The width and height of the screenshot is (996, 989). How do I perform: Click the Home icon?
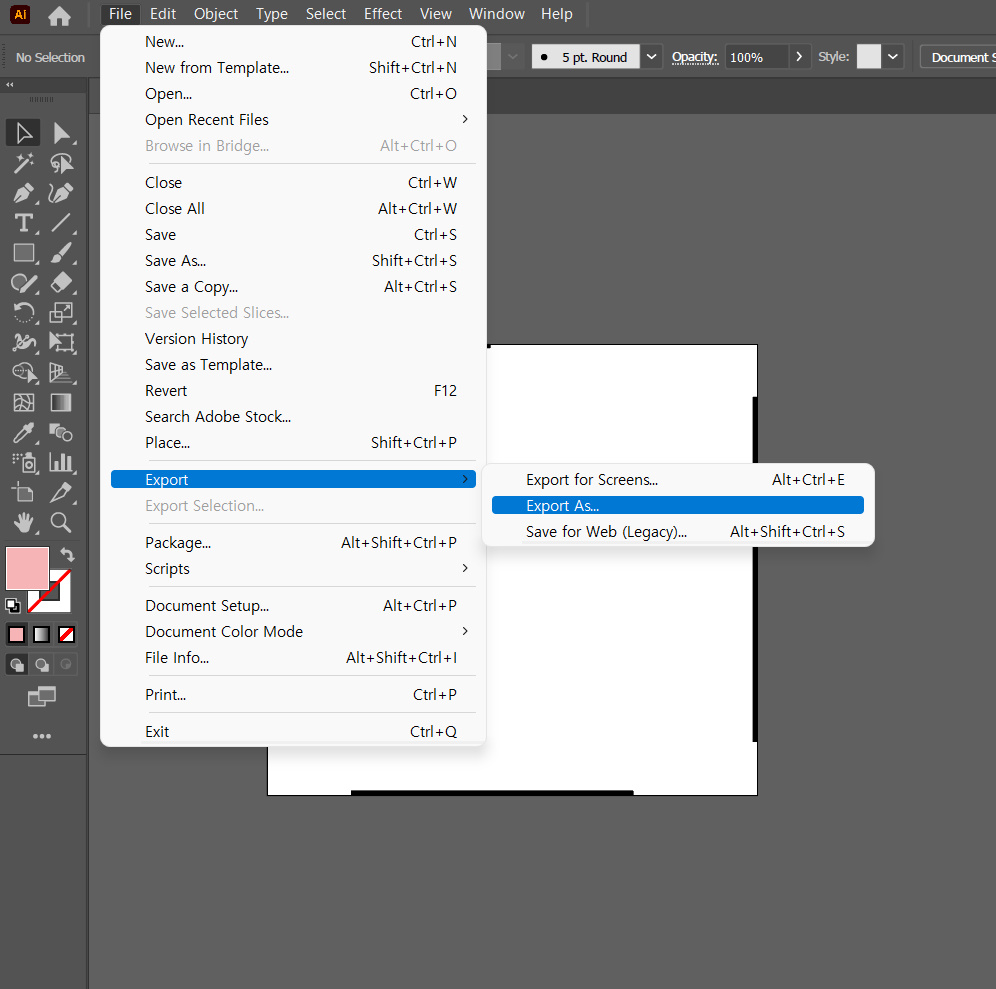point(59,15)
